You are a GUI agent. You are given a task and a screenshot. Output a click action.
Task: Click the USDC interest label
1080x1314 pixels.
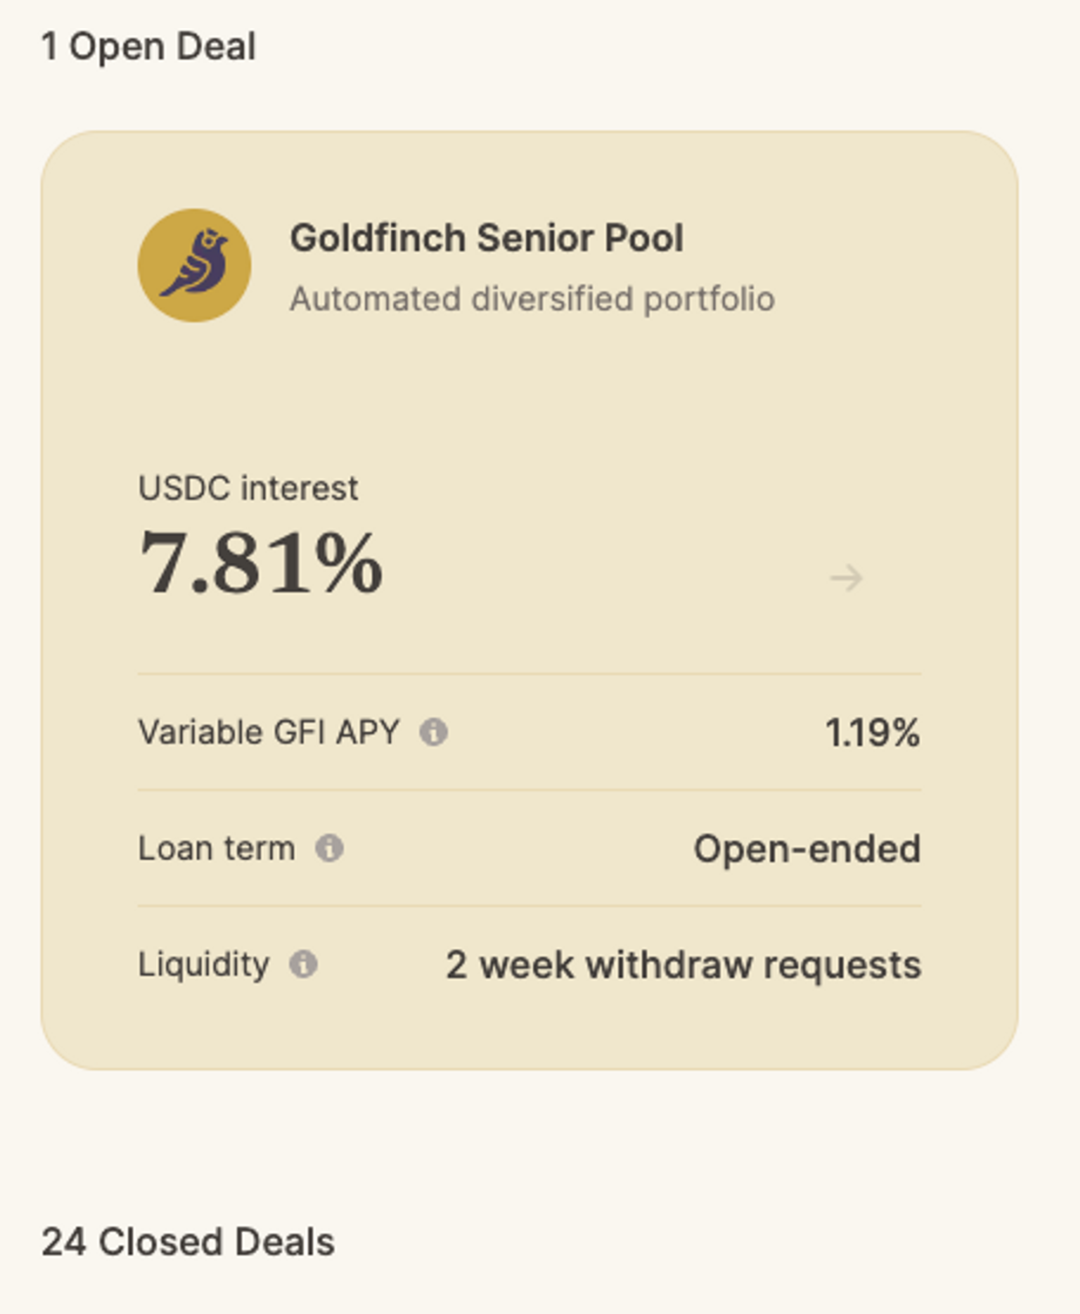pos(248,488)
